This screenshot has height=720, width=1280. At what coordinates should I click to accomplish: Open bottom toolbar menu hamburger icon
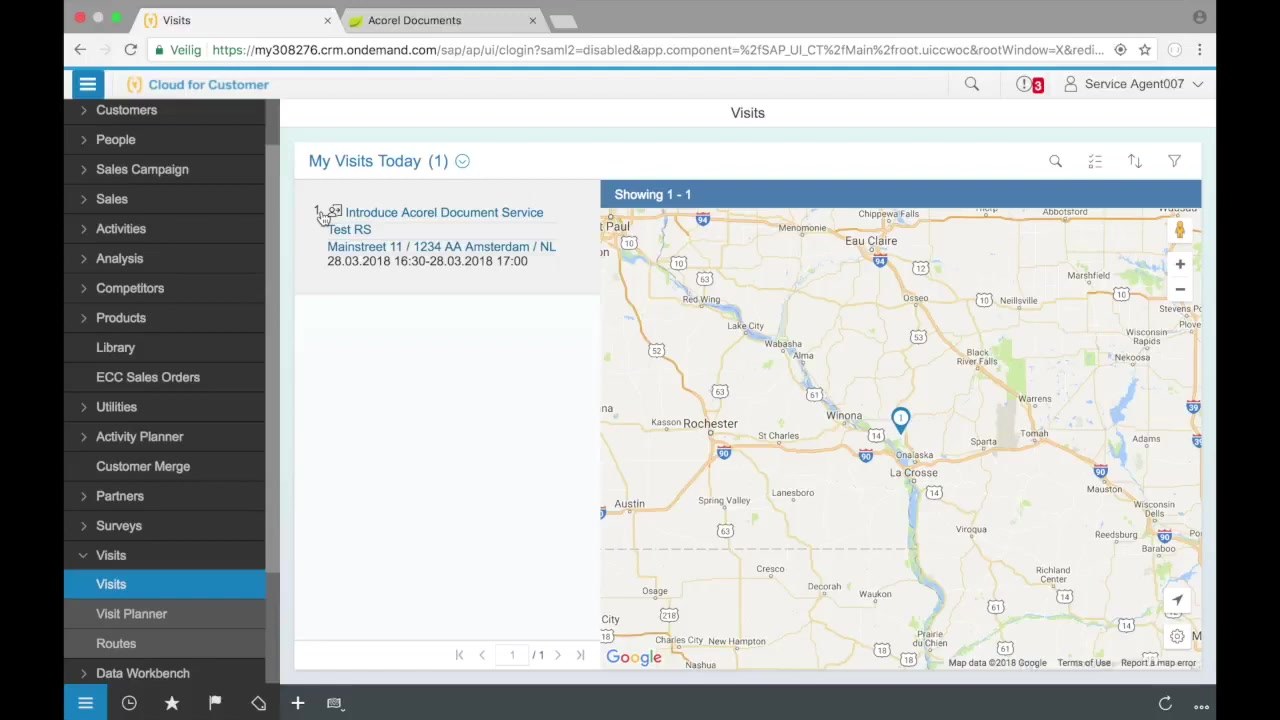click(85, 703)
